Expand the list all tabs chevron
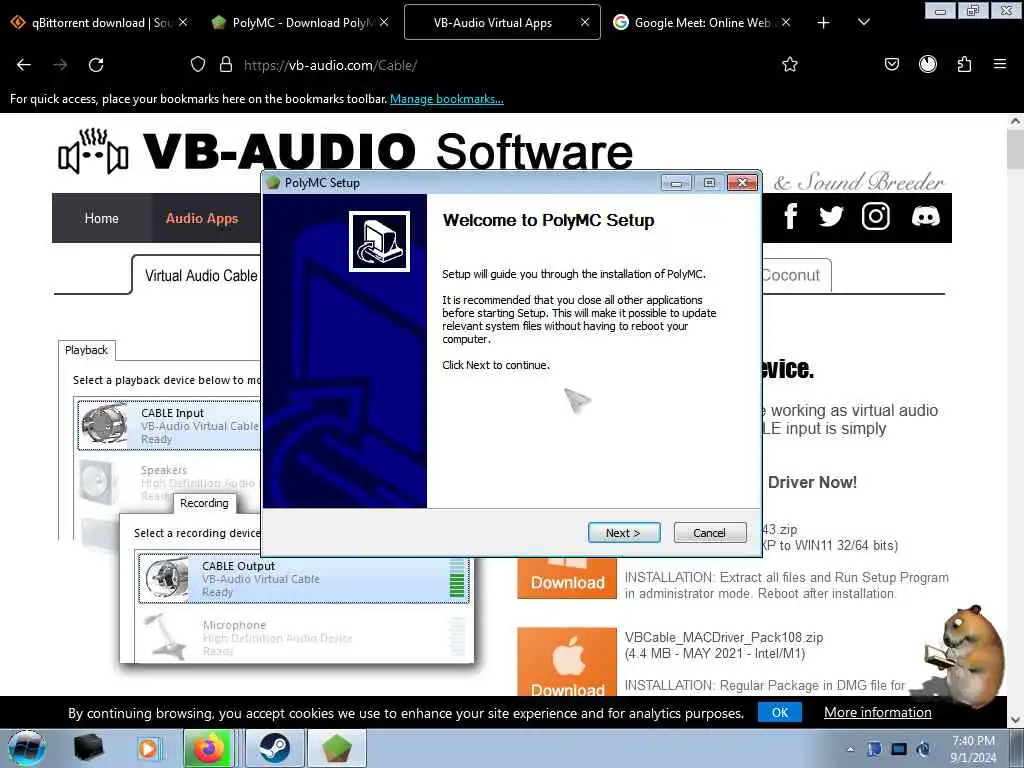 [863, 23]
